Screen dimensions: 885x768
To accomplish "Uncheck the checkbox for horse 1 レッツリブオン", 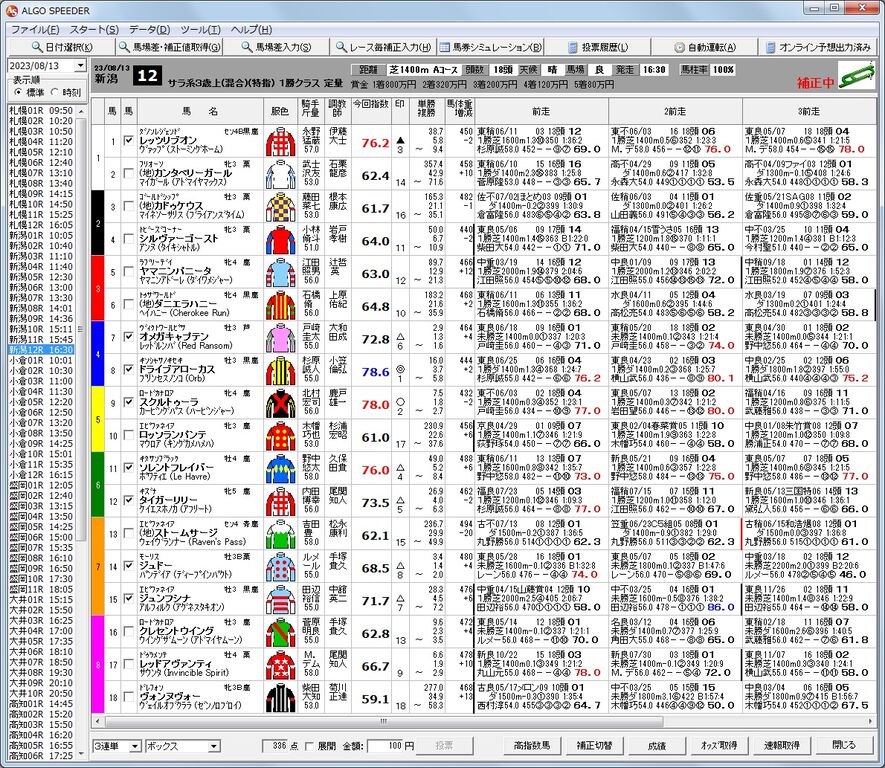I will pyautogui.click(x=129, y=140).
